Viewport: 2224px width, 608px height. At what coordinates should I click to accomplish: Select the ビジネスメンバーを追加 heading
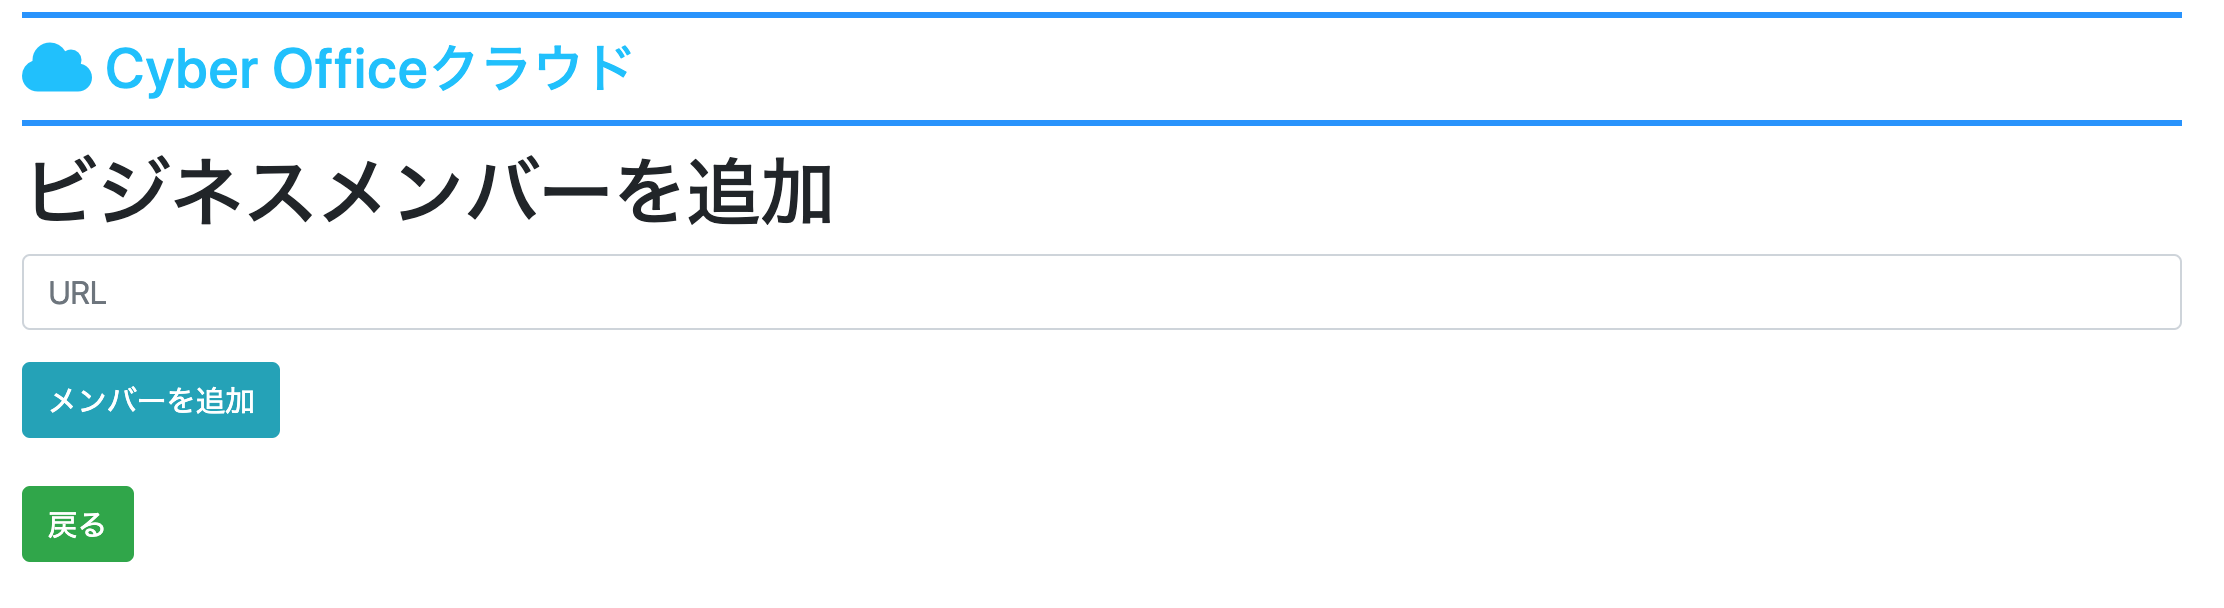coord(430,192)
